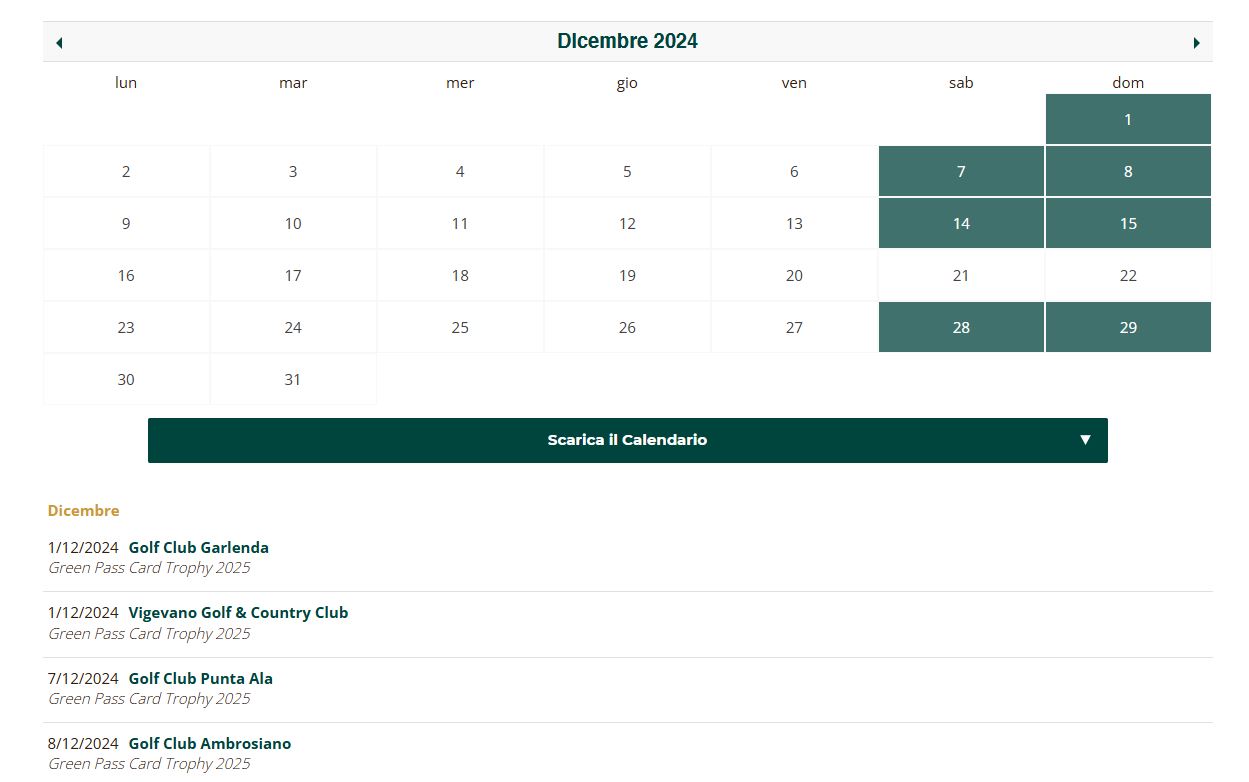The image size is (1249, 782).
Task: Click the Dicembre 2024 month title
Action: tap(627, 42)
